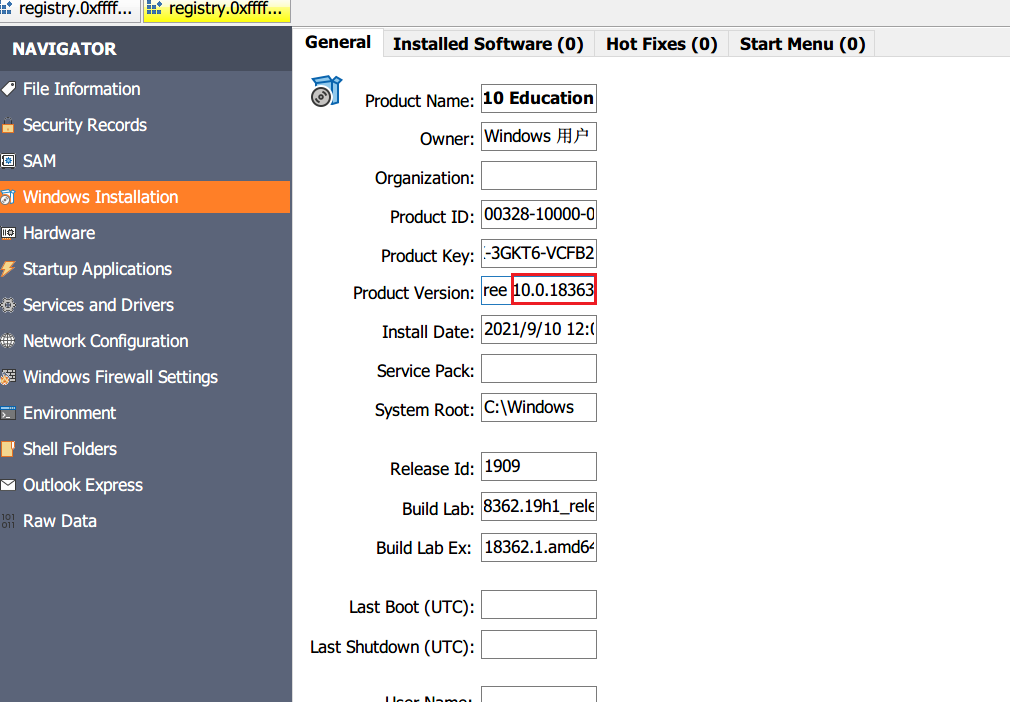Click the Startup Applications lightning icon
Viewport: 1010px width, 702px height.
(8, 269)
